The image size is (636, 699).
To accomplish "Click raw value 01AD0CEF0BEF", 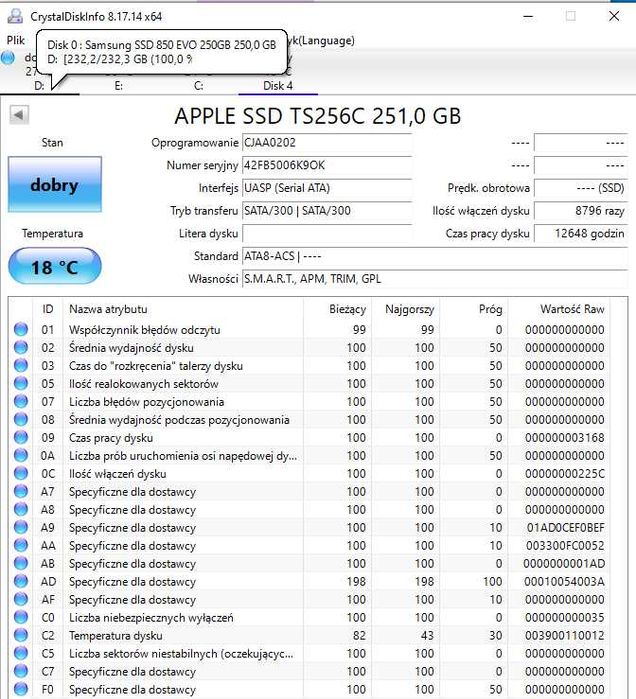I will [566, 528].
